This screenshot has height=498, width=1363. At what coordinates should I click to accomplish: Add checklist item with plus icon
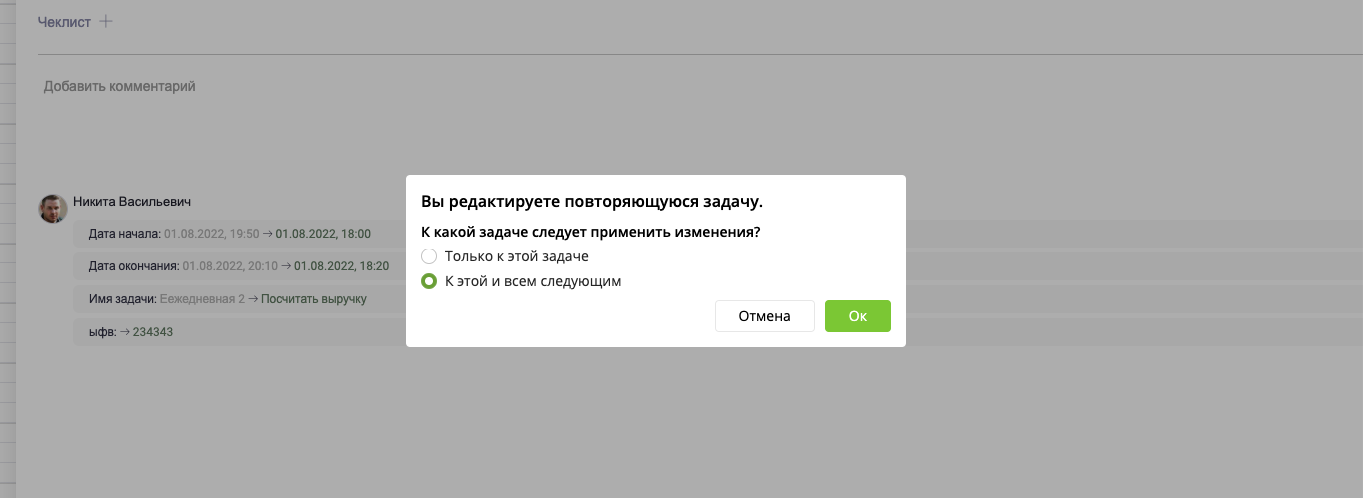coord(106,21)
